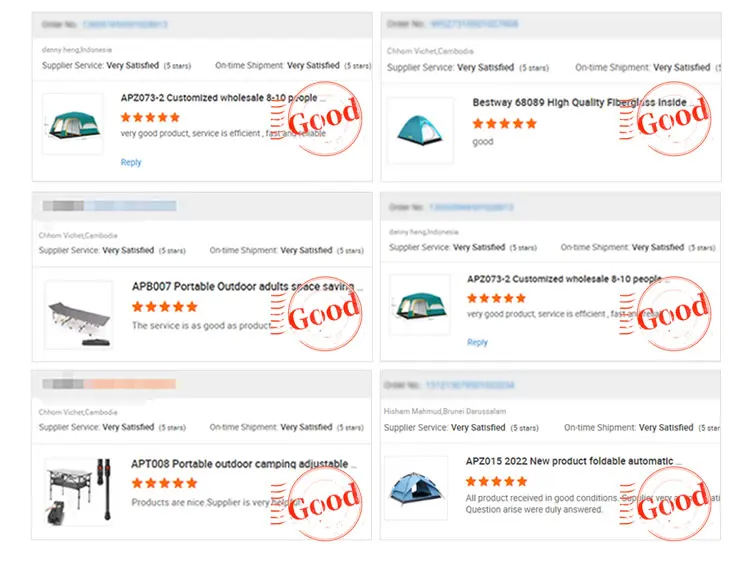The width and height of the screenshot is (750, 565).
Task: Click the green family tent thumbnail in first review
Action: click(x=72, y=124)
